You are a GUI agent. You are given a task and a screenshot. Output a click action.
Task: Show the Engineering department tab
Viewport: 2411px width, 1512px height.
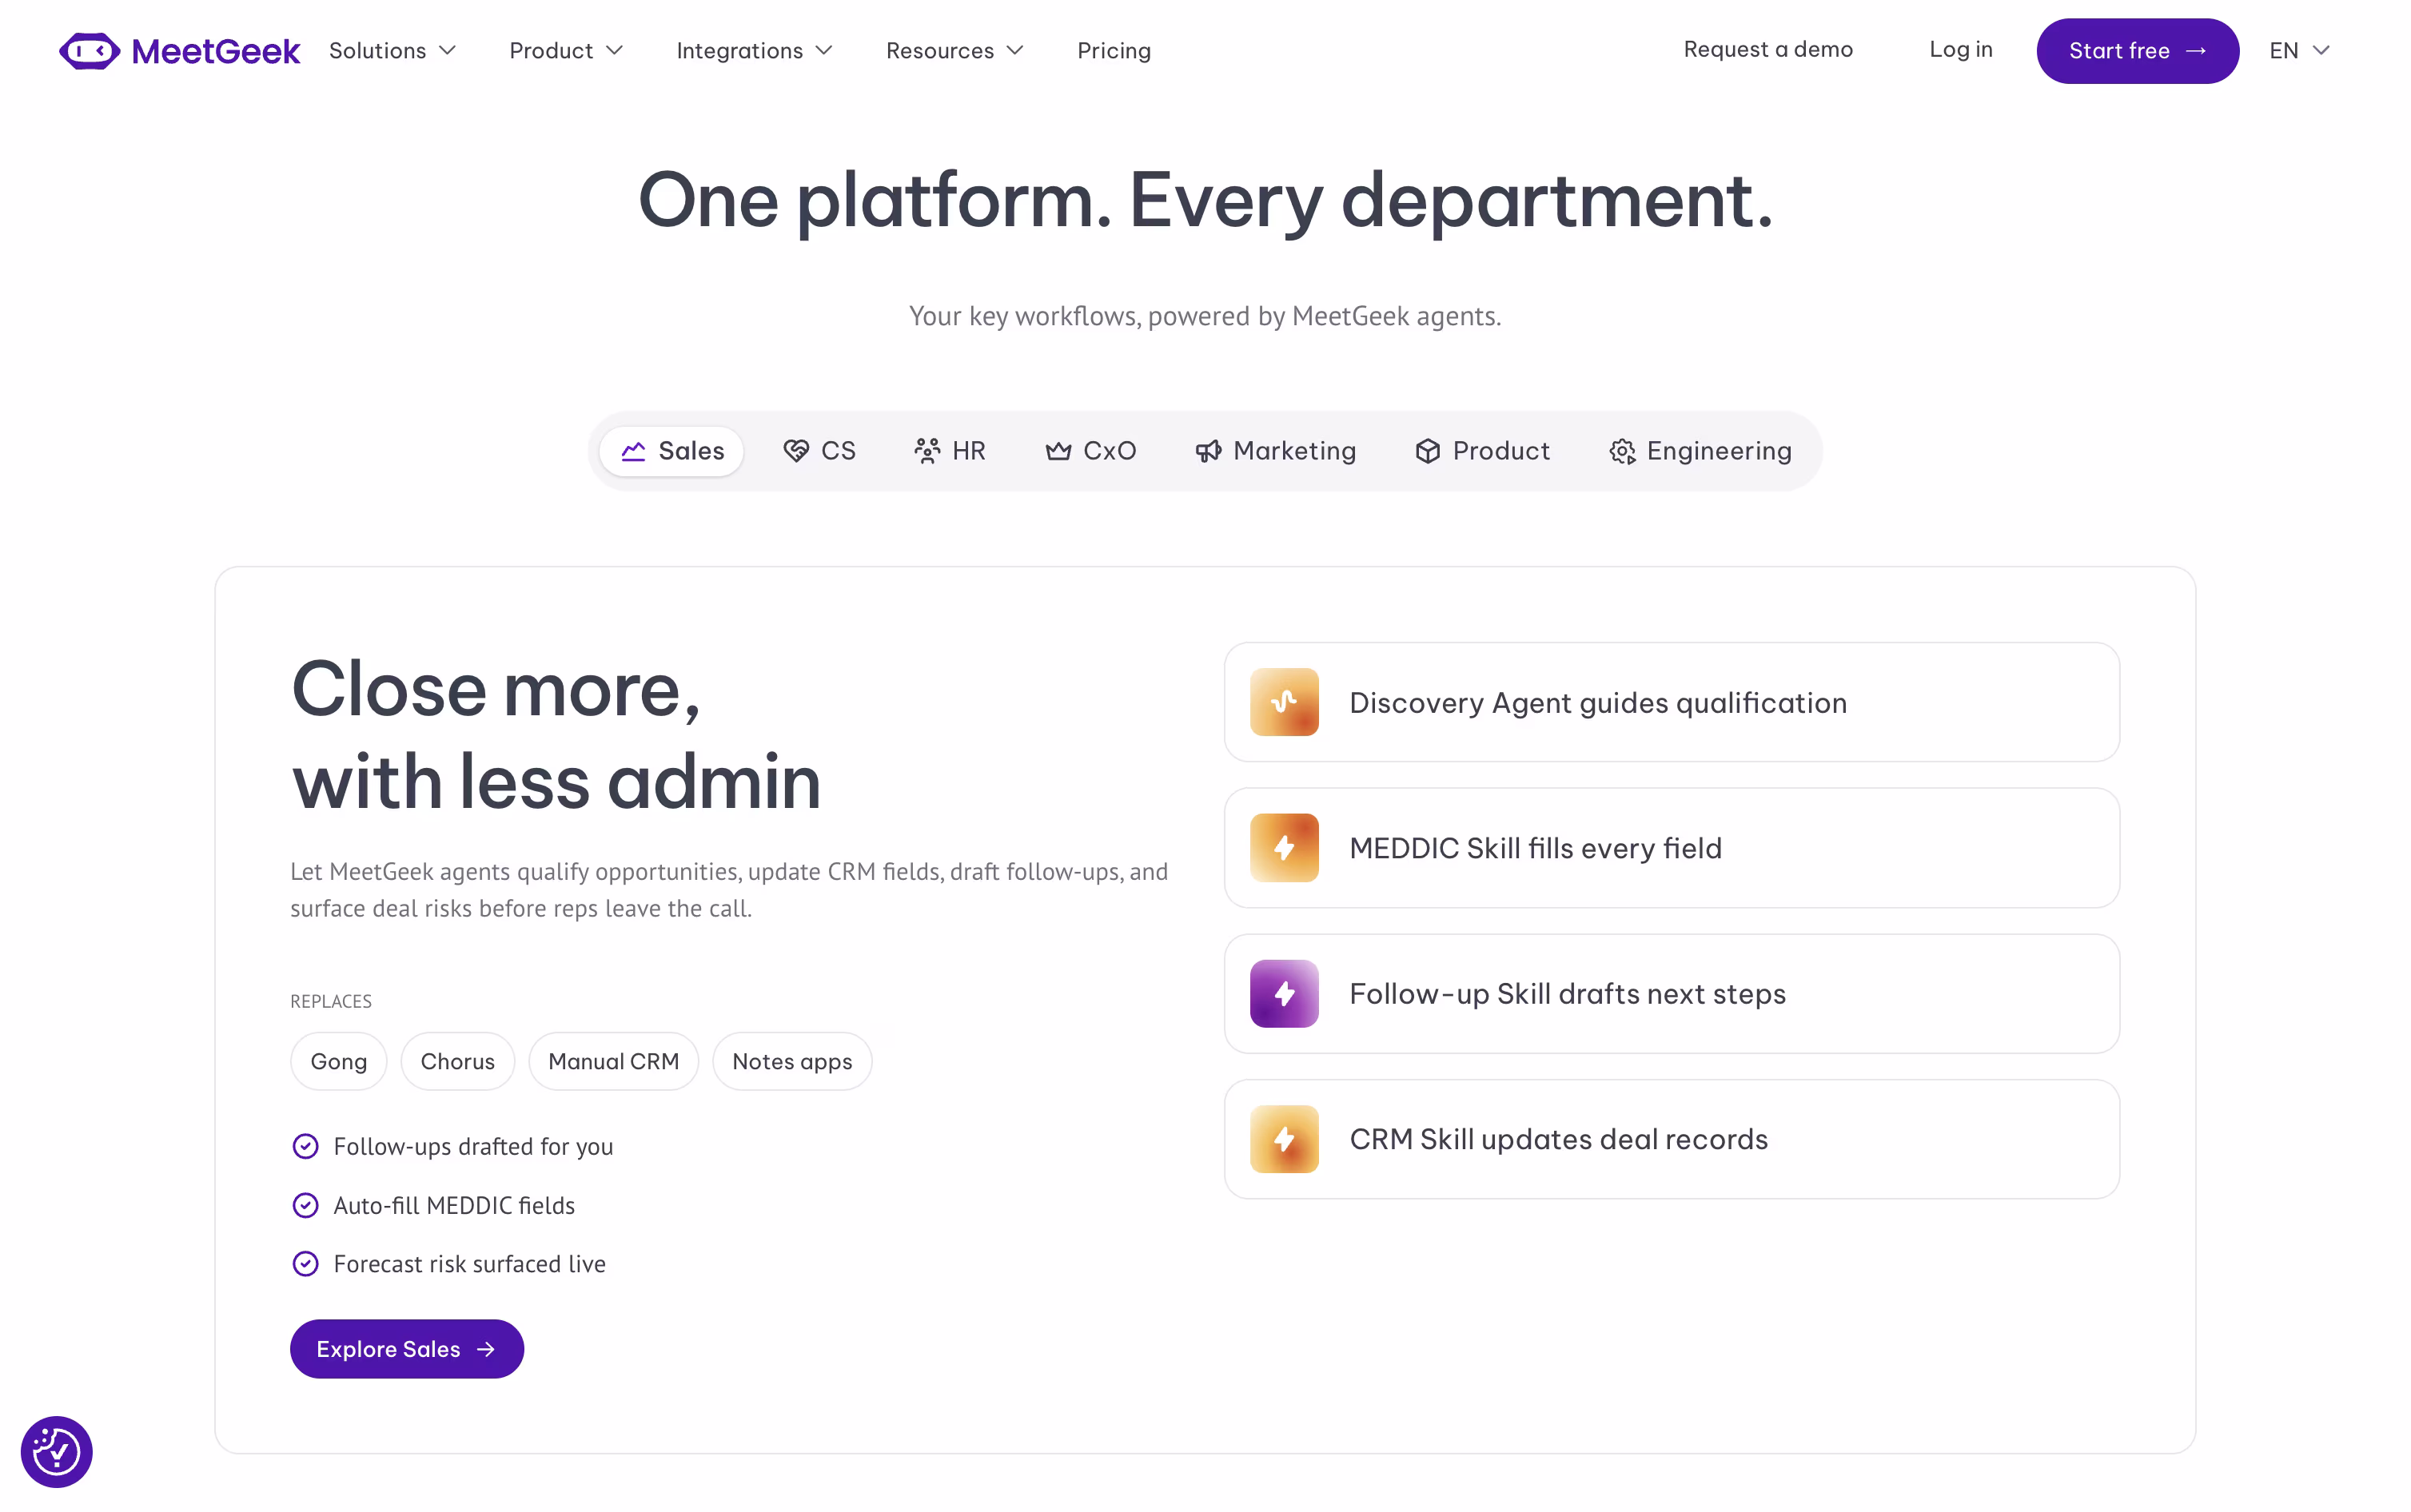tap(1700, 451)
